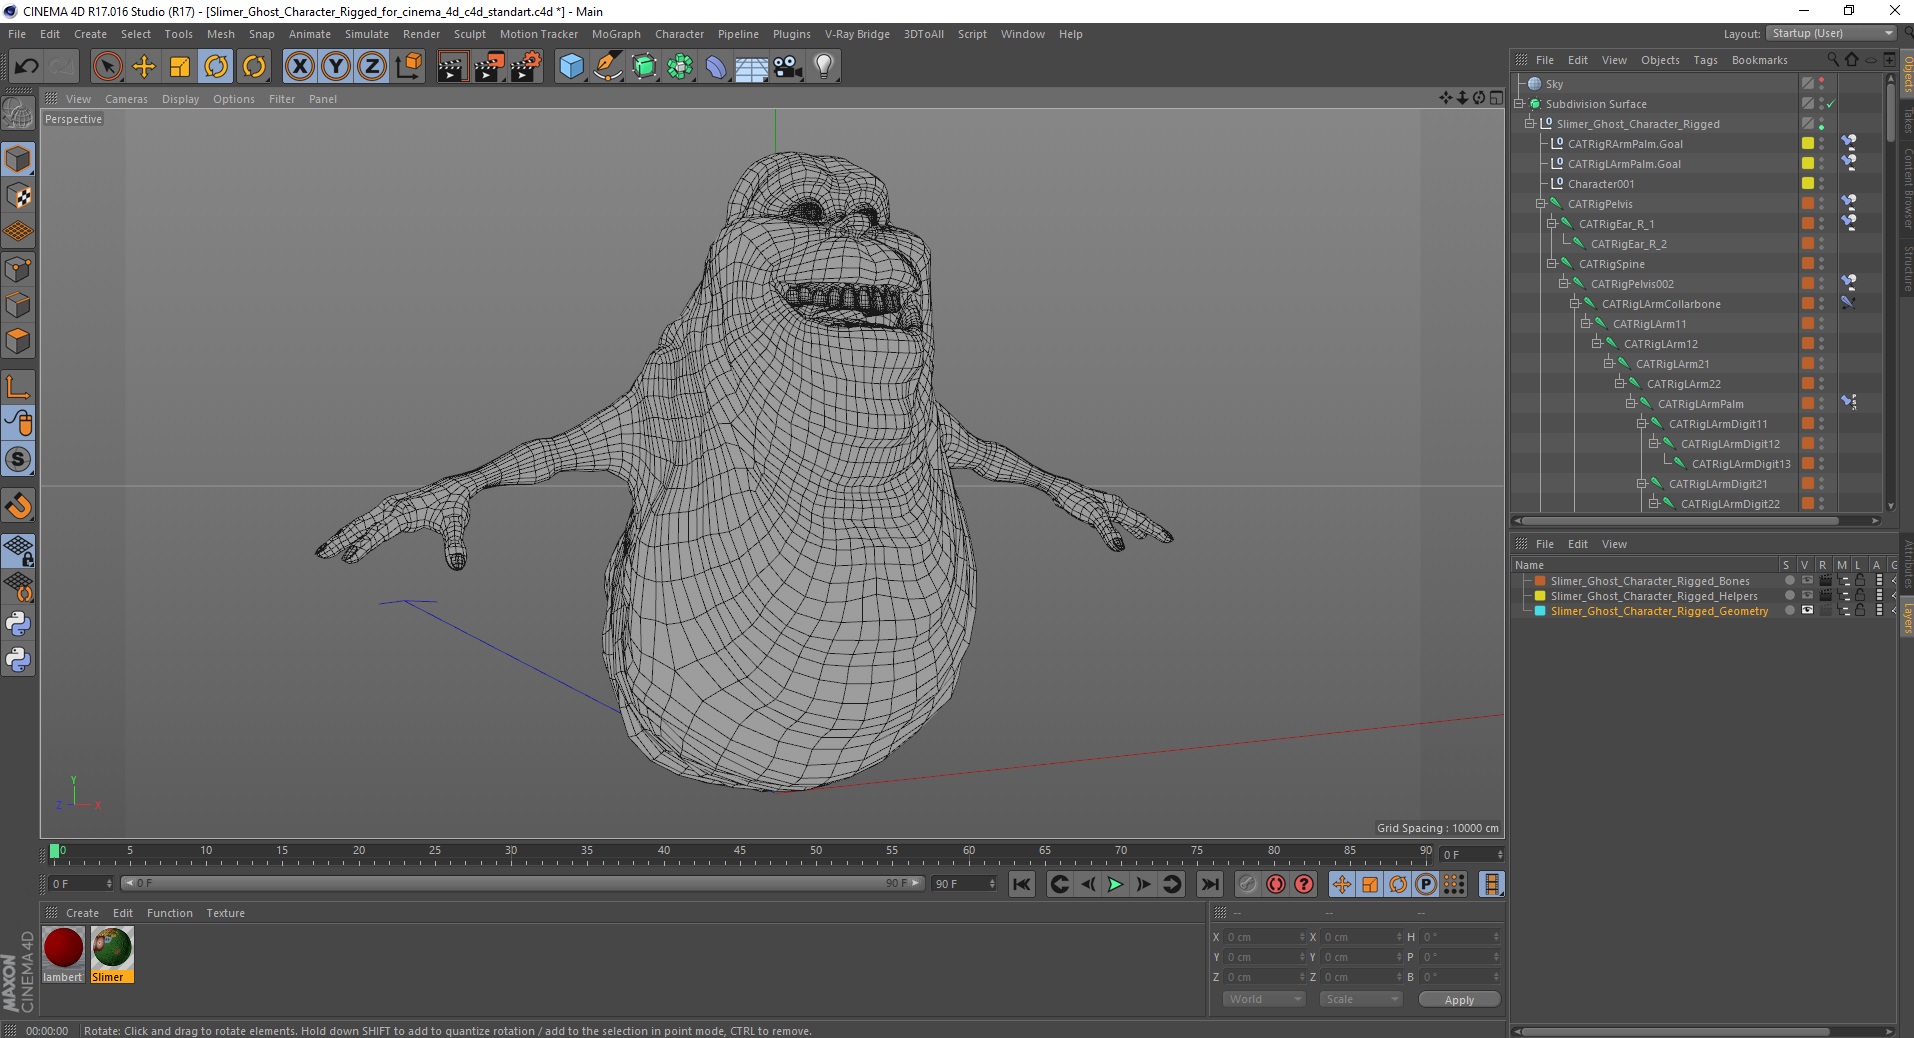Add a Light object
The image size is (1914, 1038).
(x=824, y=67)
